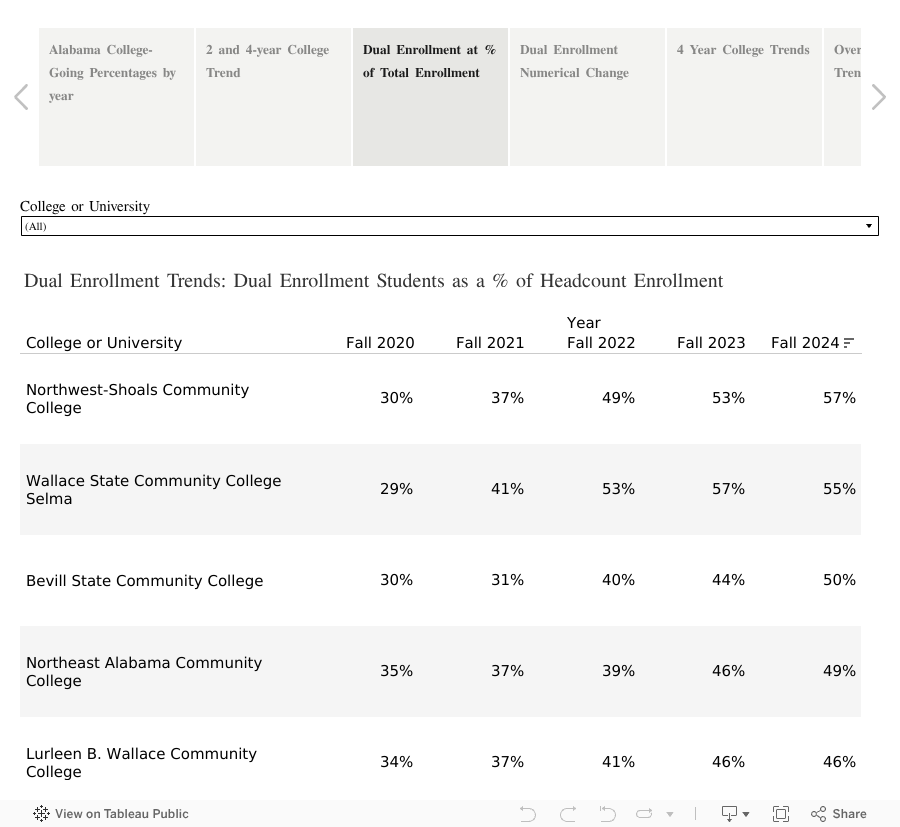Toggle descending sort on the Year header

584,323
